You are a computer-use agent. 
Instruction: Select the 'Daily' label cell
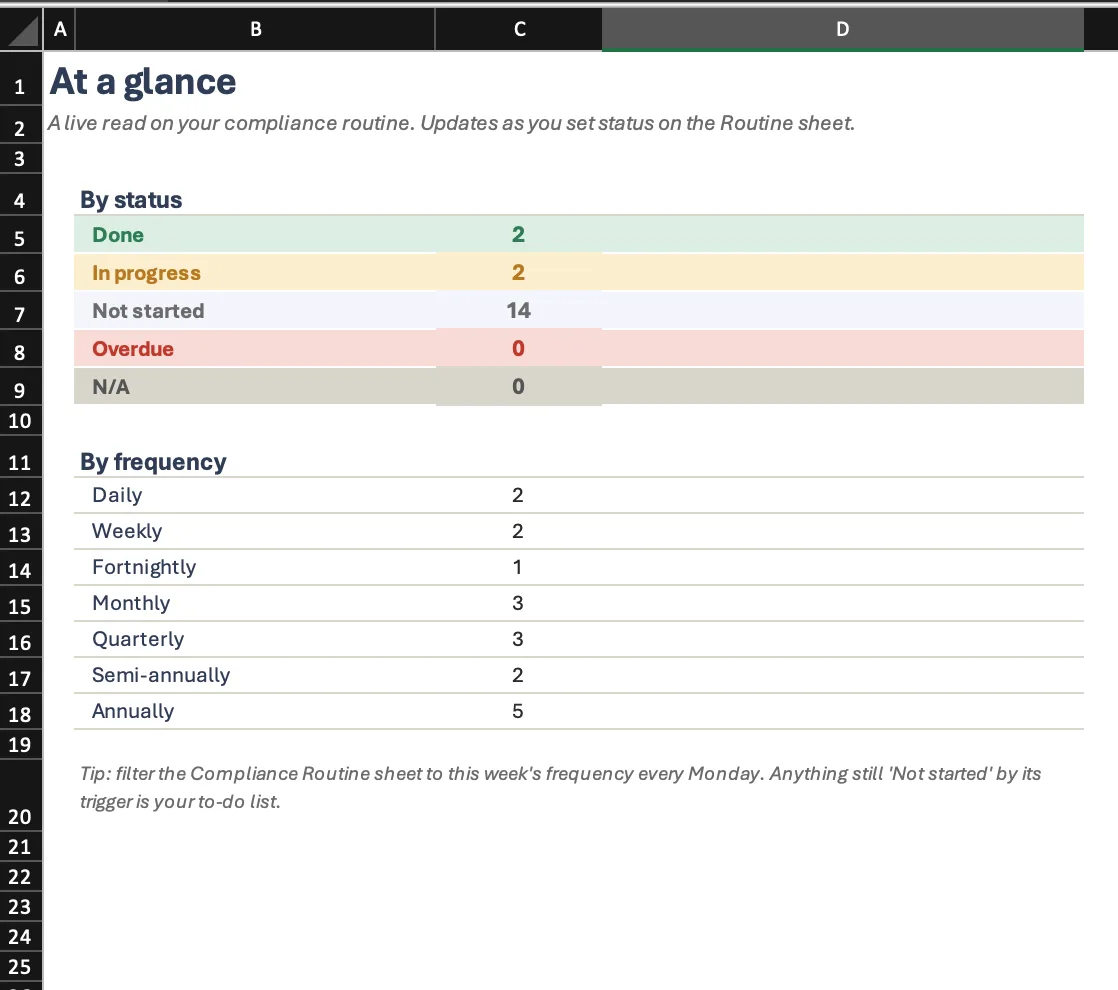tap(255, 495)
